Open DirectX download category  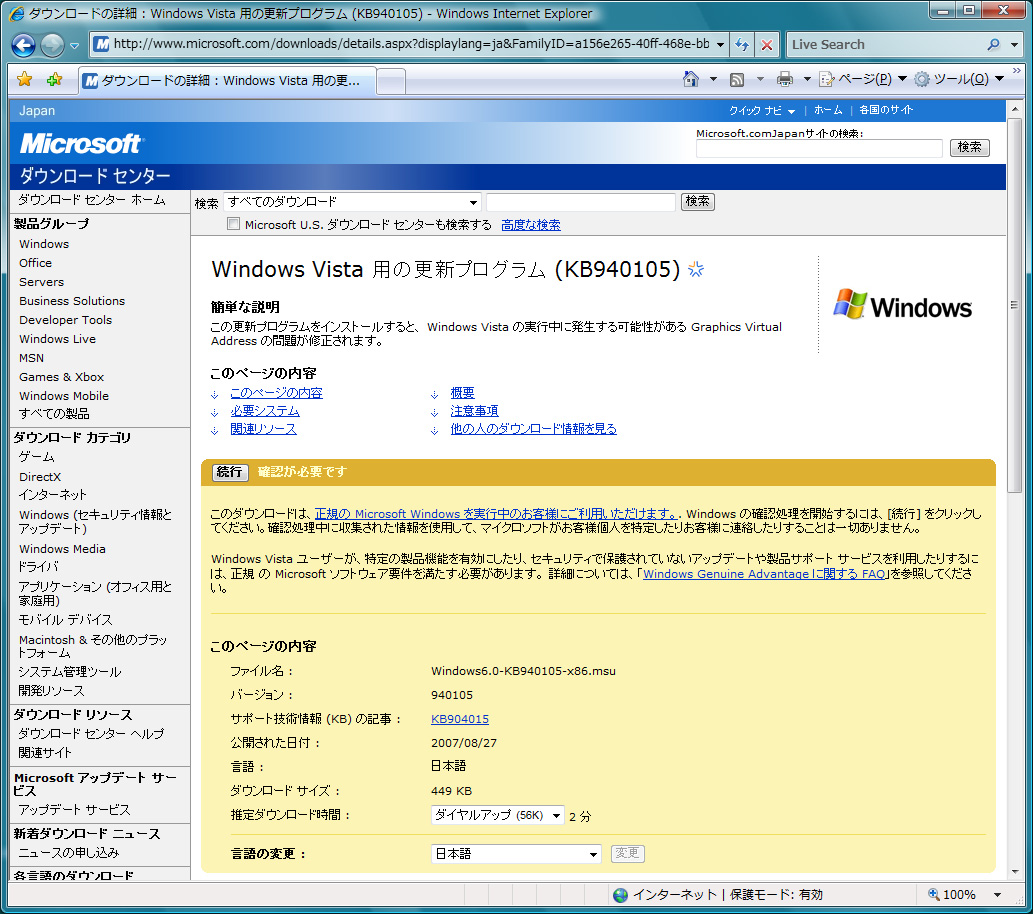[40, 476]
